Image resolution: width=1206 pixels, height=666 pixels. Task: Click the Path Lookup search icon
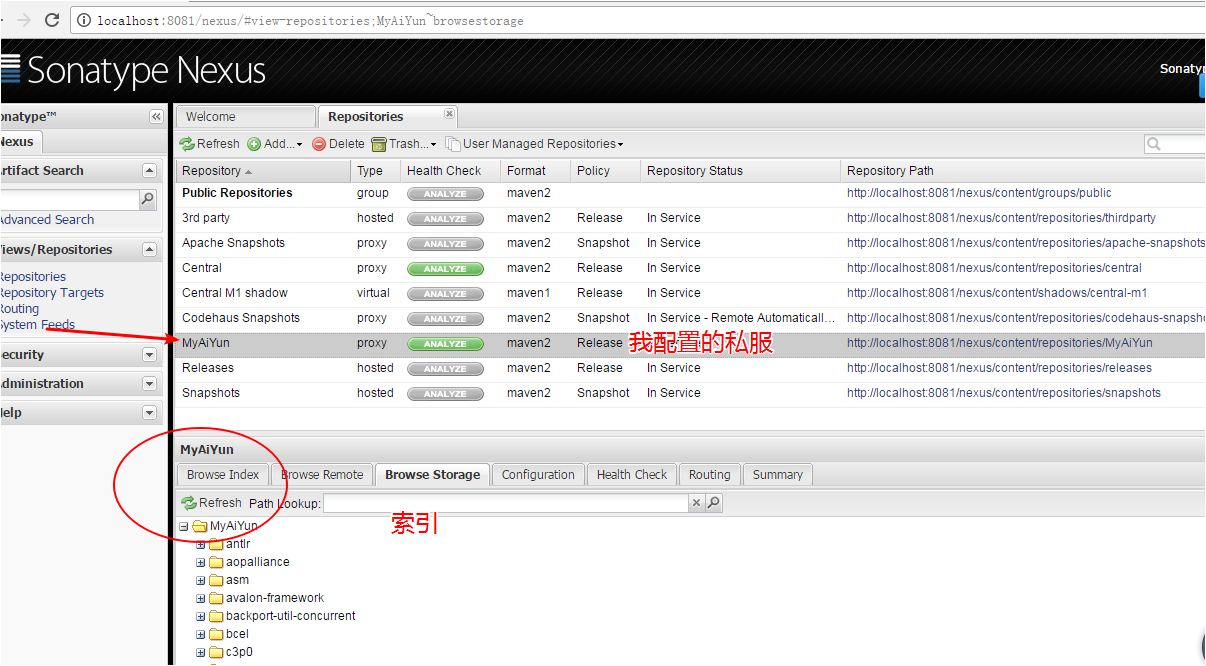coord(714,503)
